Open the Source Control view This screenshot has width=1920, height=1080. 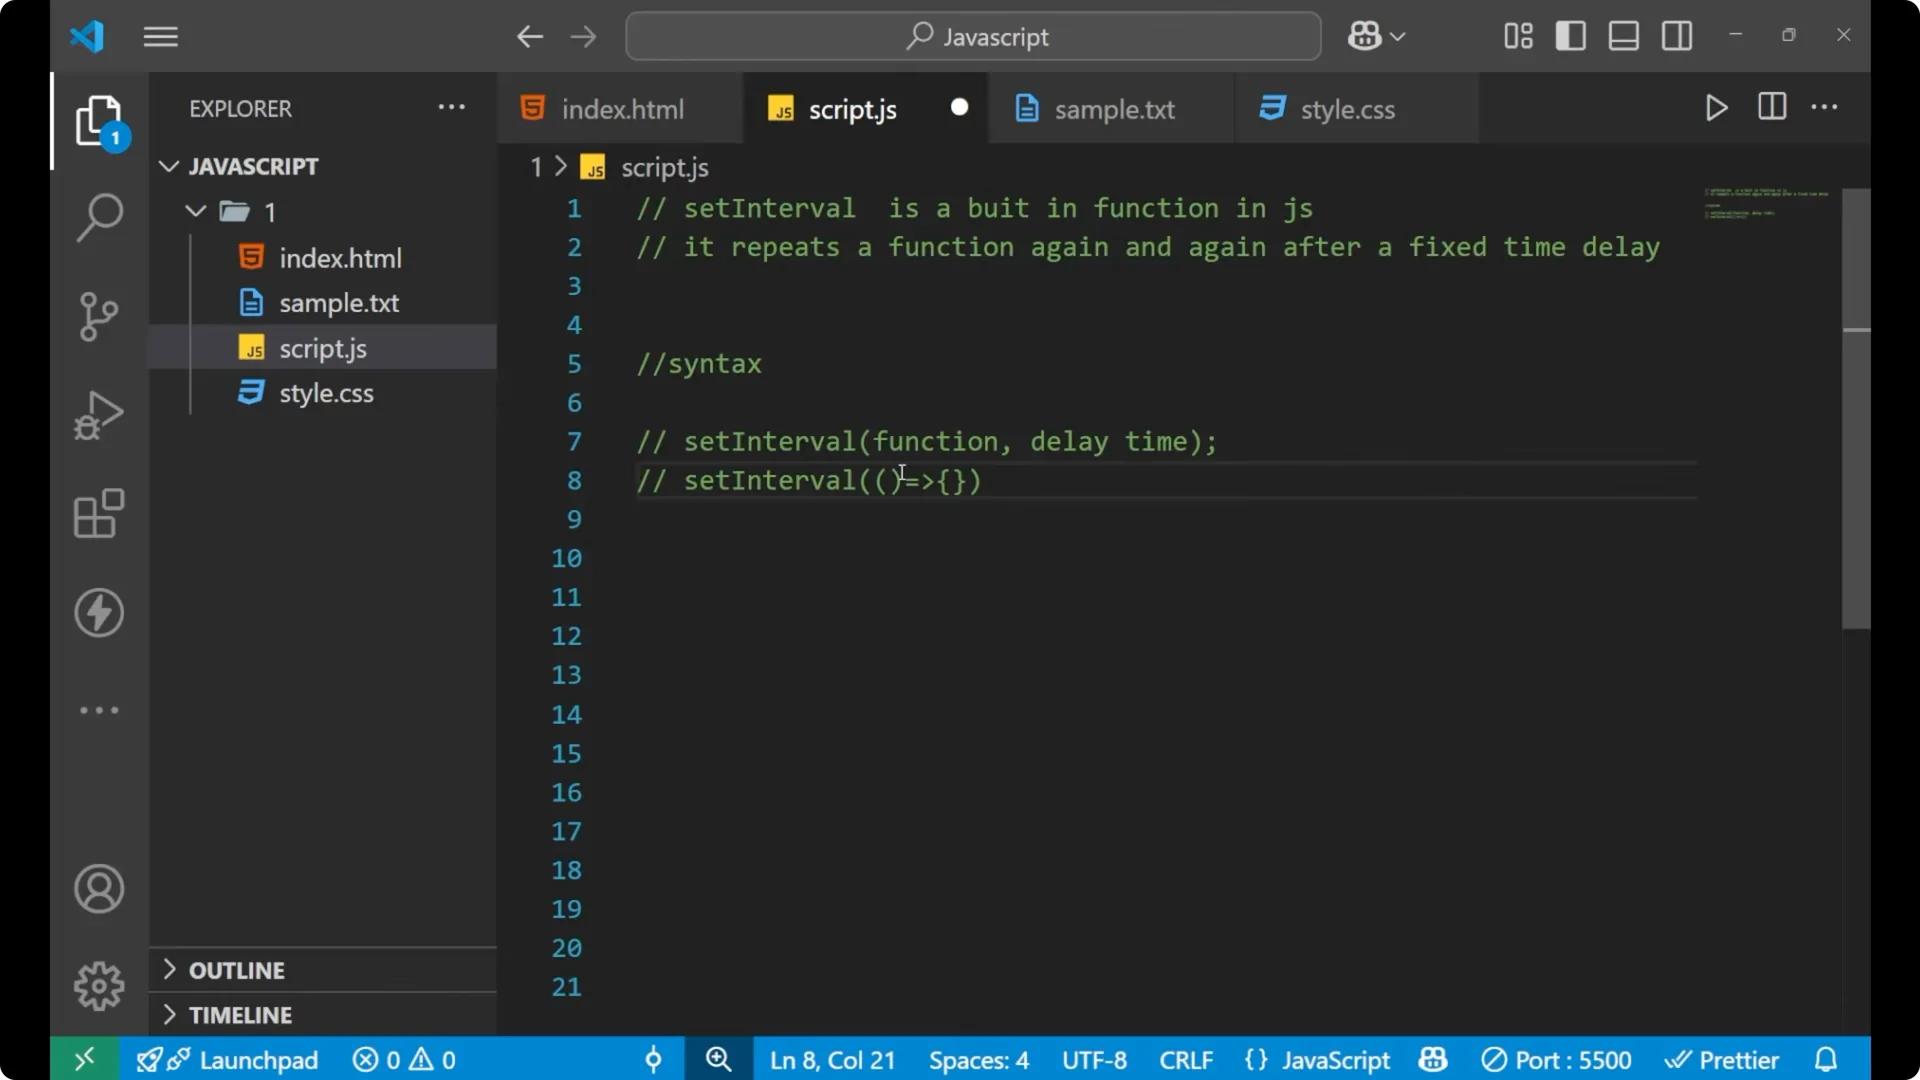click(x=99, y=316)
